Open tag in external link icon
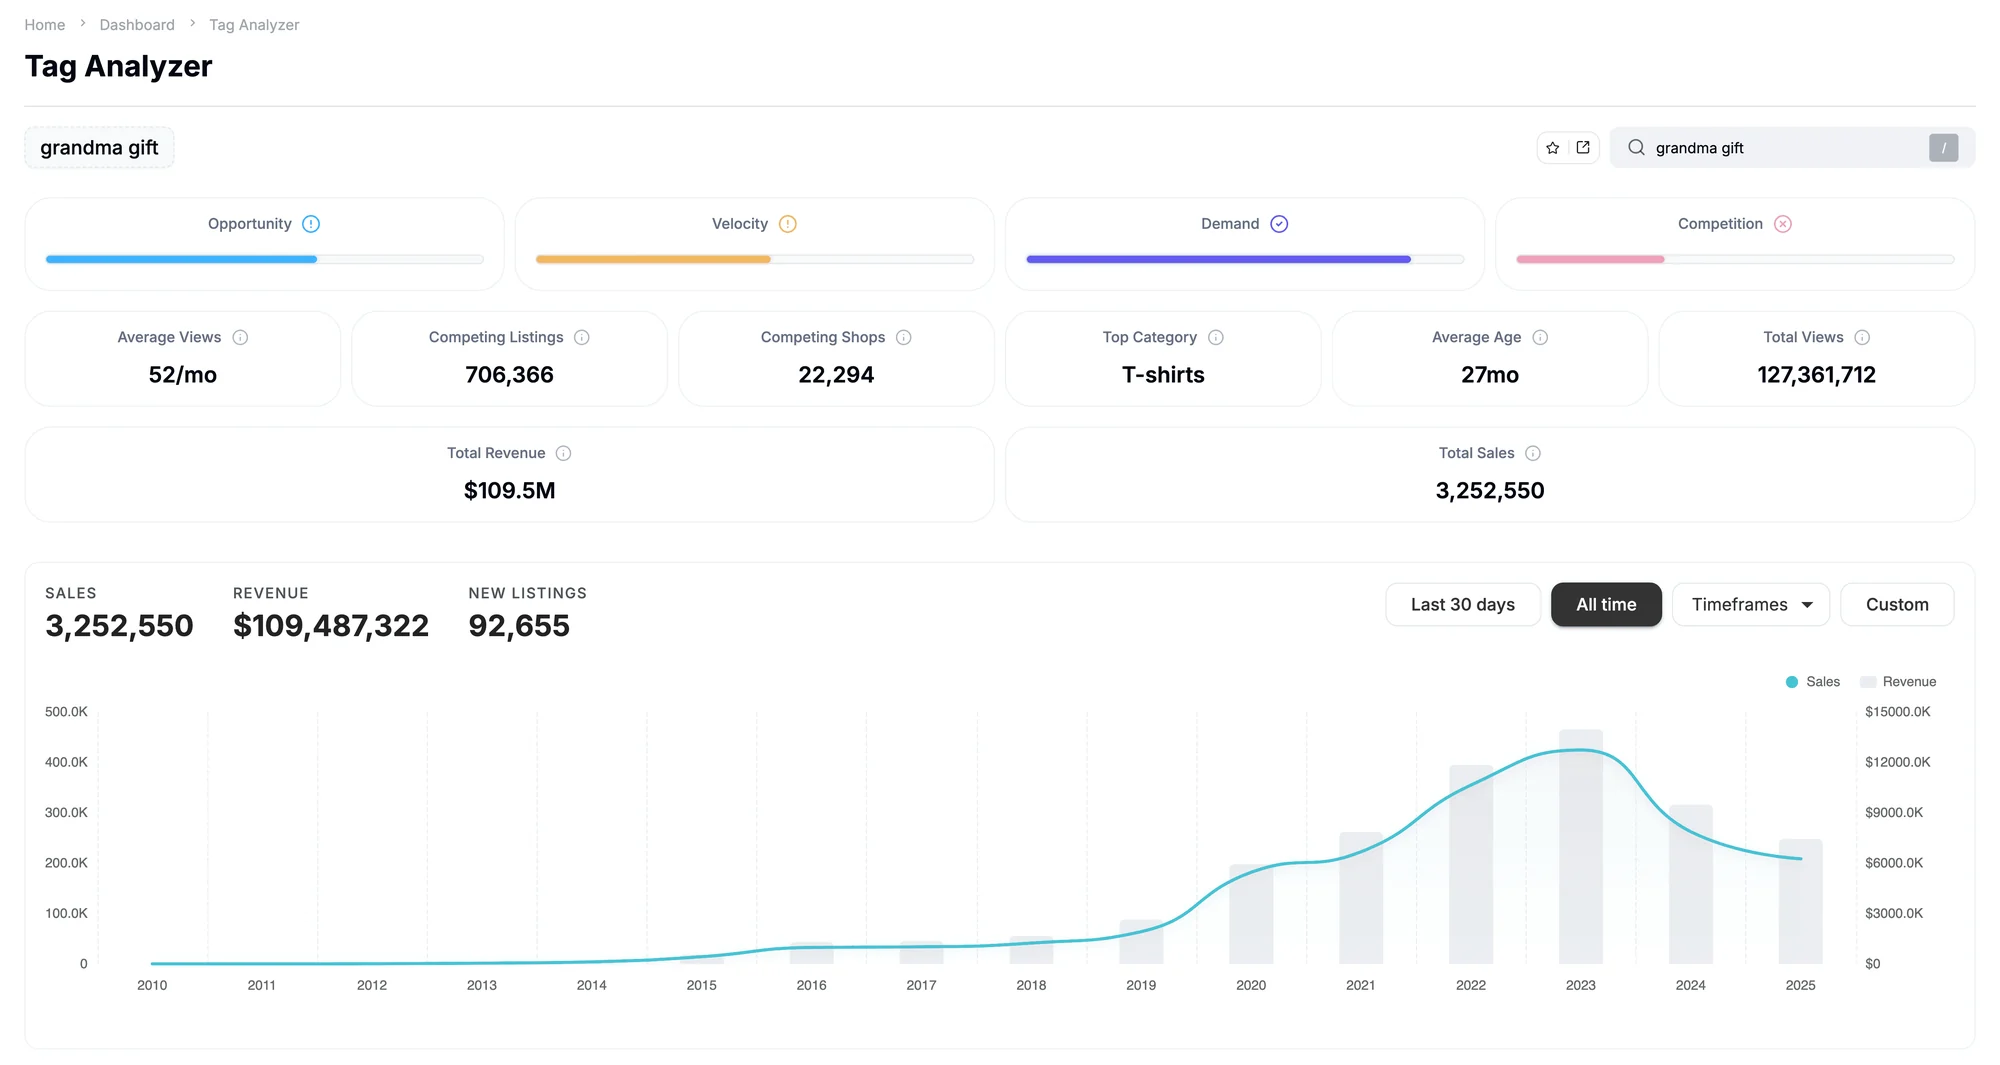 pyautogui.click(x=1583, y=148)
